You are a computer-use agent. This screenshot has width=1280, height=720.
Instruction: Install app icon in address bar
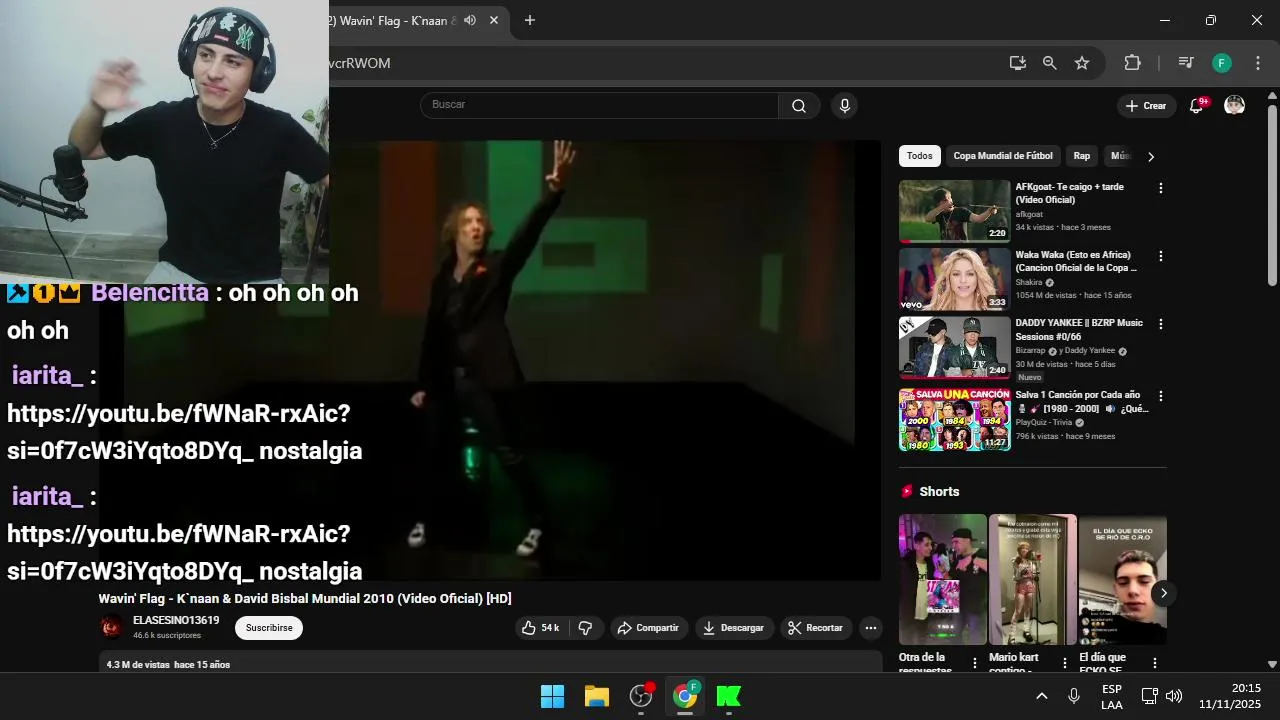point(1017,63)
